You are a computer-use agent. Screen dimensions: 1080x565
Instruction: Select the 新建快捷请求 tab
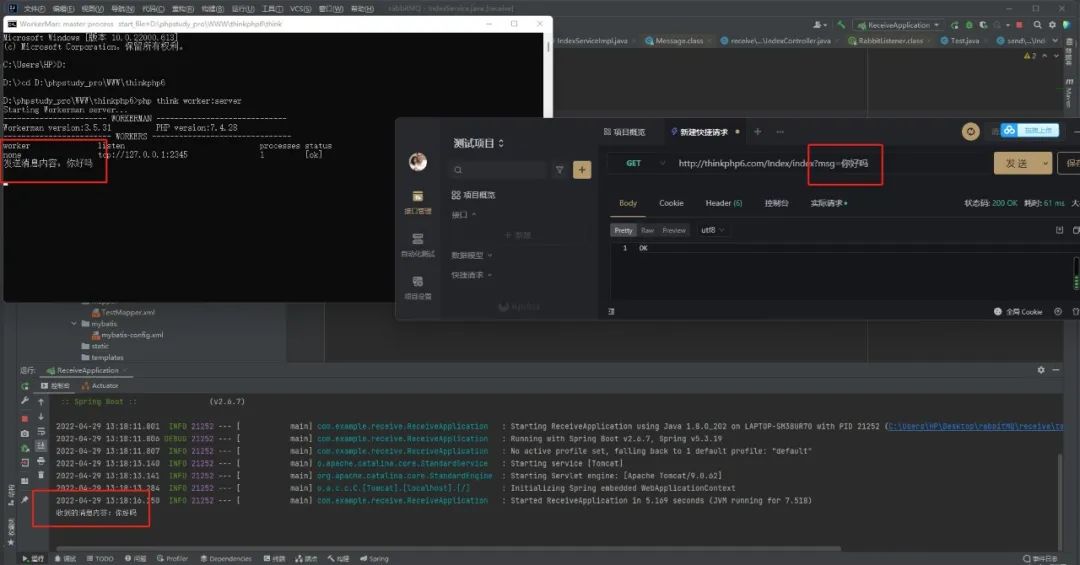pos(703,132)
